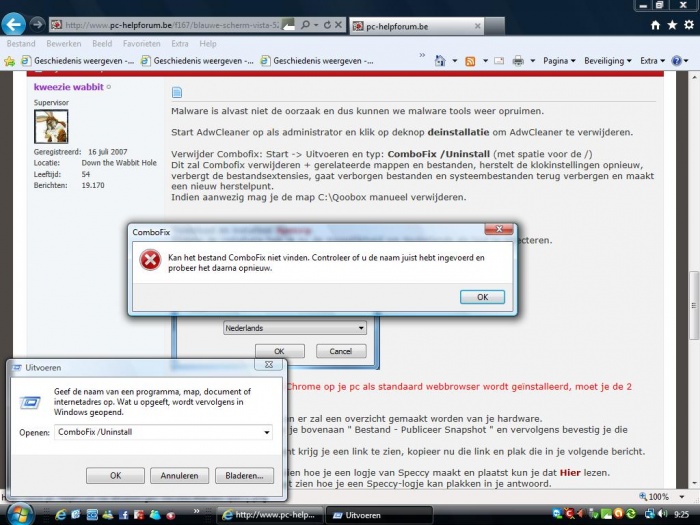The image size is (700, 525).
Task: Launch Internet Explorer from quick launch
Action: [x=60, y=515]
